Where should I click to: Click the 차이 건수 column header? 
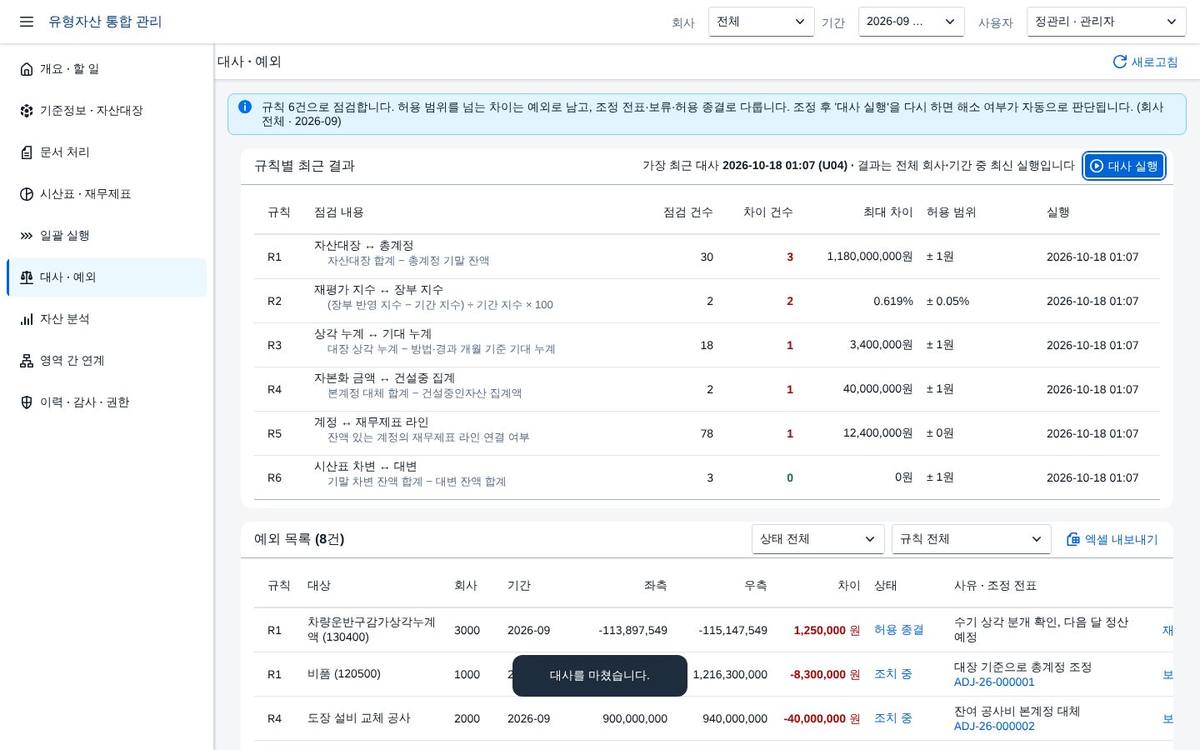tap(768, 212)
